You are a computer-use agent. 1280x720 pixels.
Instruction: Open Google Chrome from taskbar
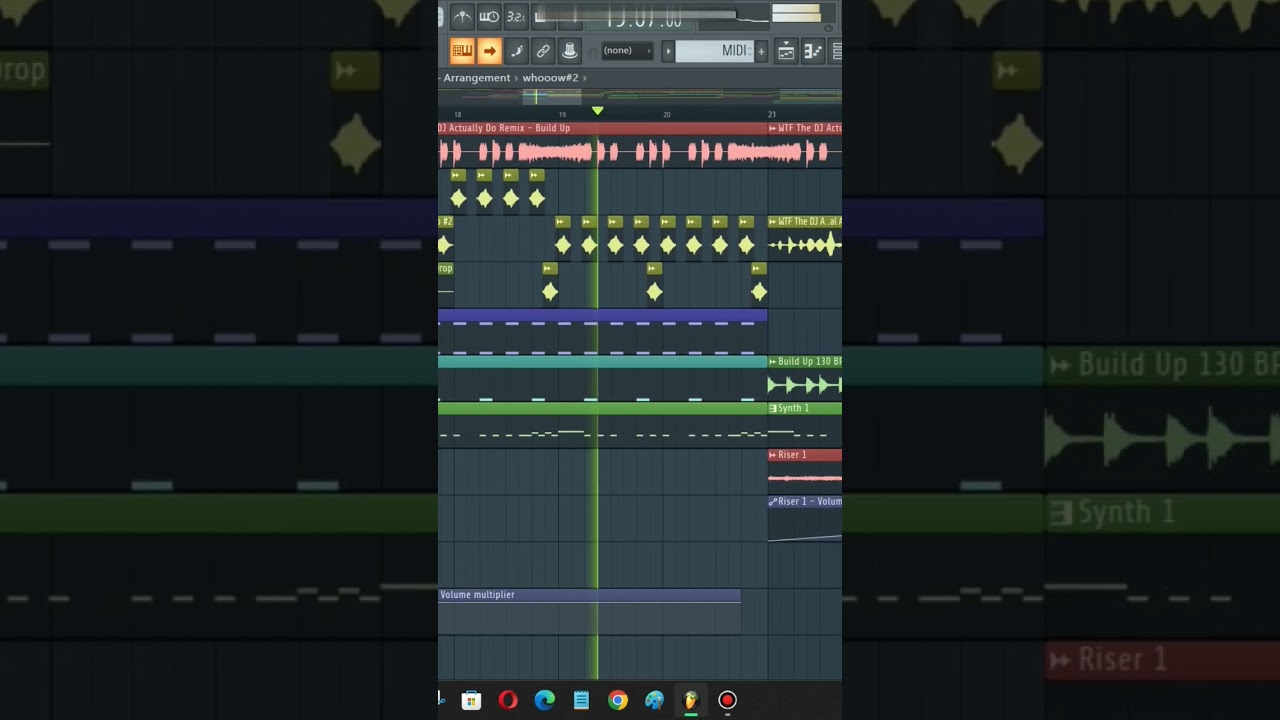pos(618,700)
